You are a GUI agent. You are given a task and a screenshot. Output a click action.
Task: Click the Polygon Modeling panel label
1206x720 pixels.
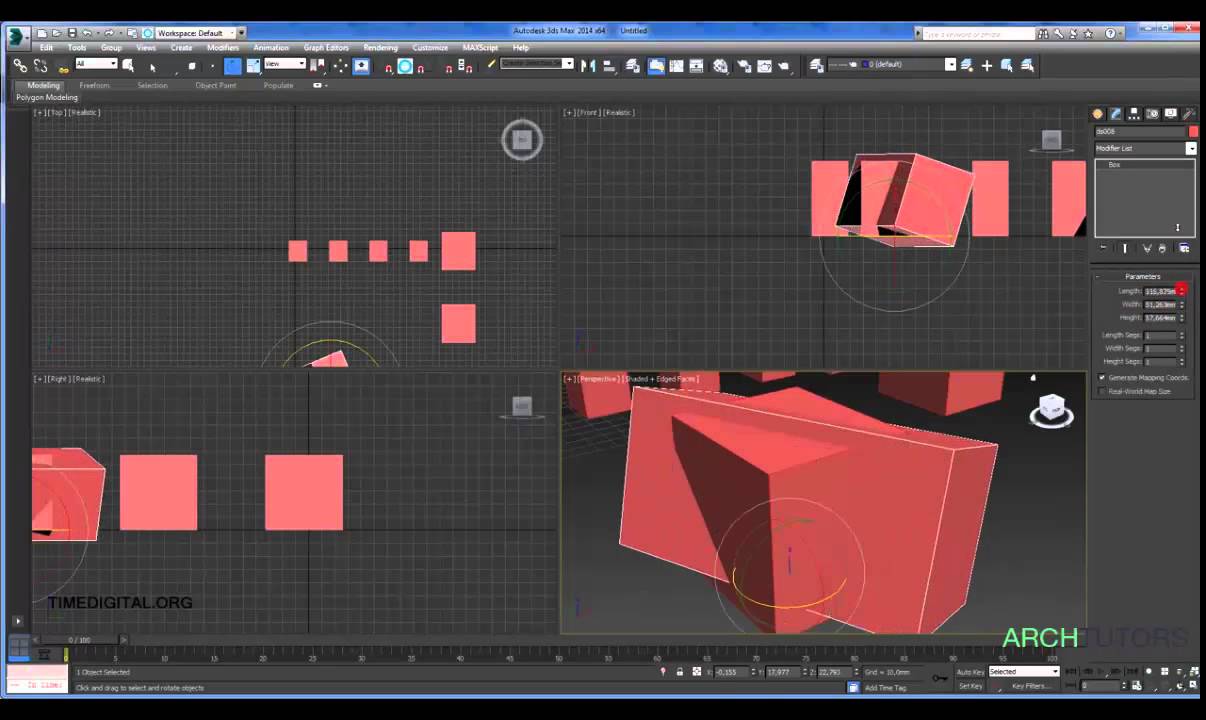[x=47, y=98]
